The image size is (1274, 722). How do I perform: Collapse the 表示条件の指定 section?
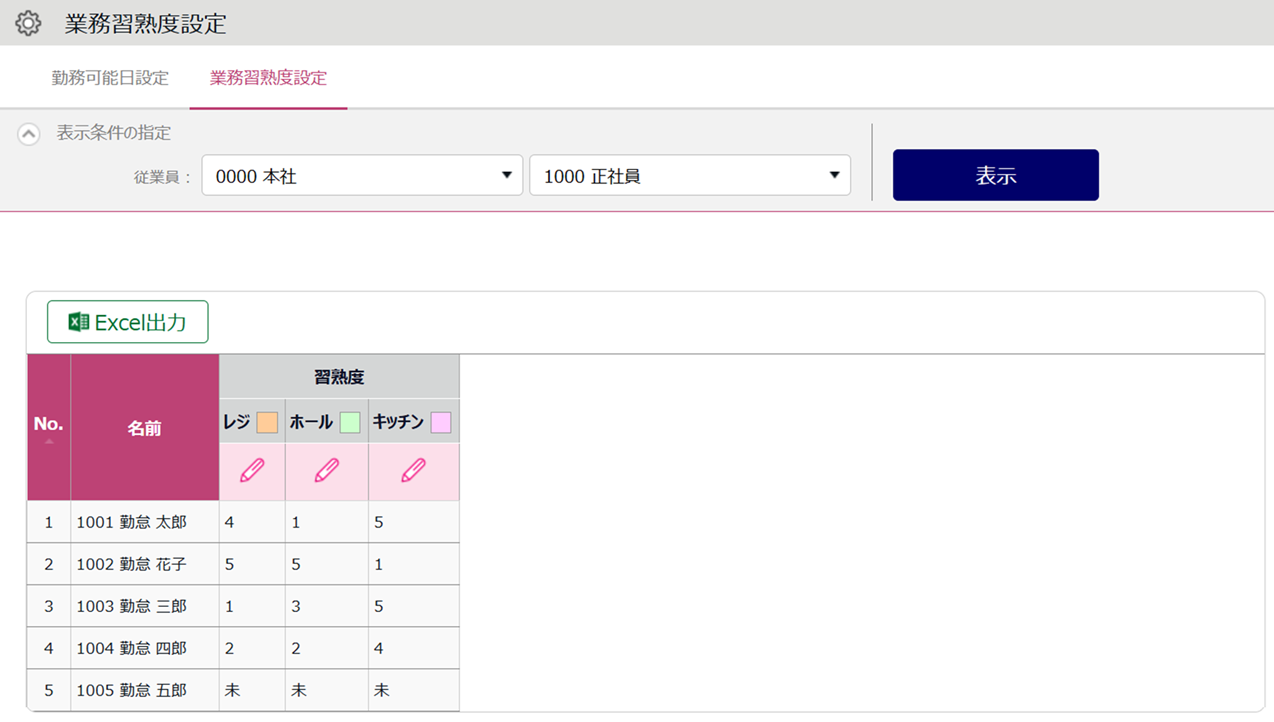[x=29, y=133]
